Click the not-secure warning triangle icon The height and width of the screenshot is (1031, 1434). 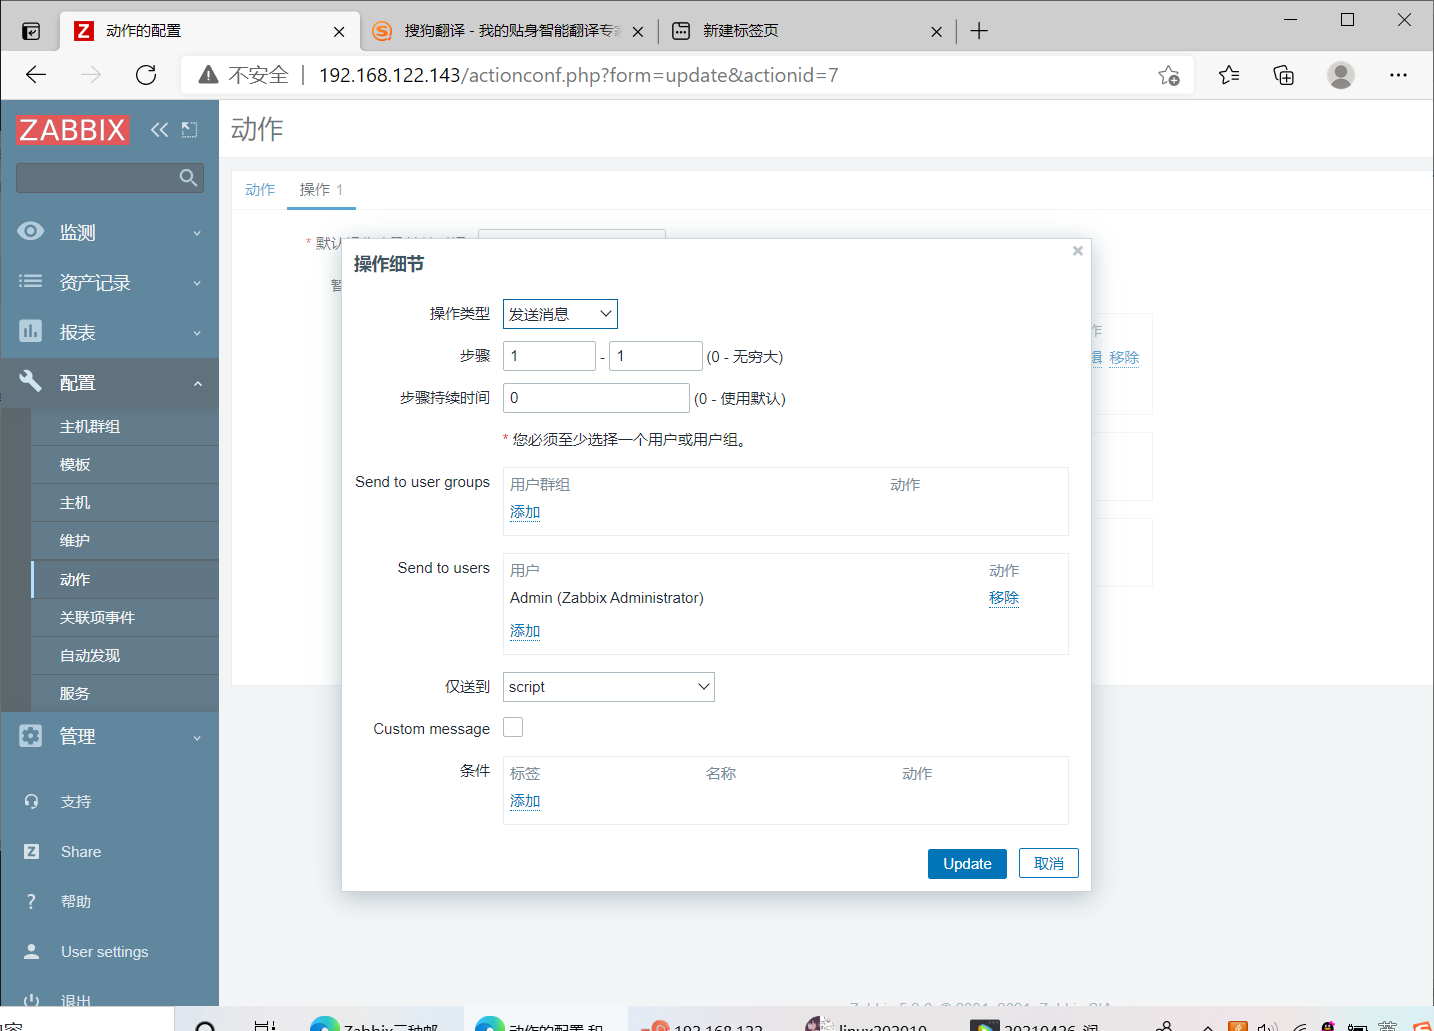(x=208, y=75)
